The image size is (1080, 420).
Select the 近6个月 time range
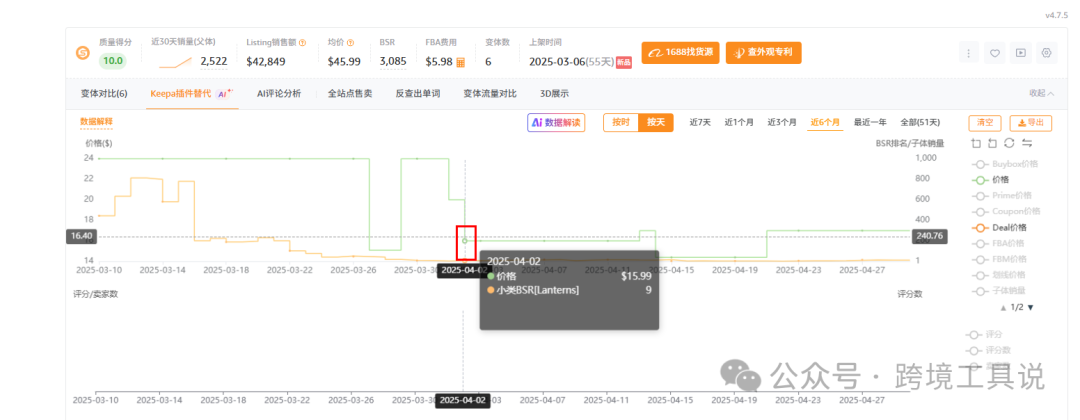click(x=825, y=123)
